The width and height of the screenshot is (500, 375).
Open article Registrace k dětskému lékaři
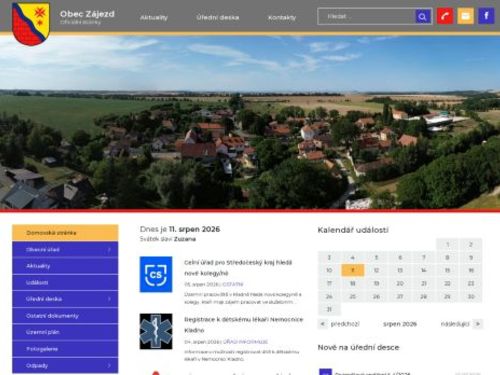pyautogui.click(x=244, y=325)
